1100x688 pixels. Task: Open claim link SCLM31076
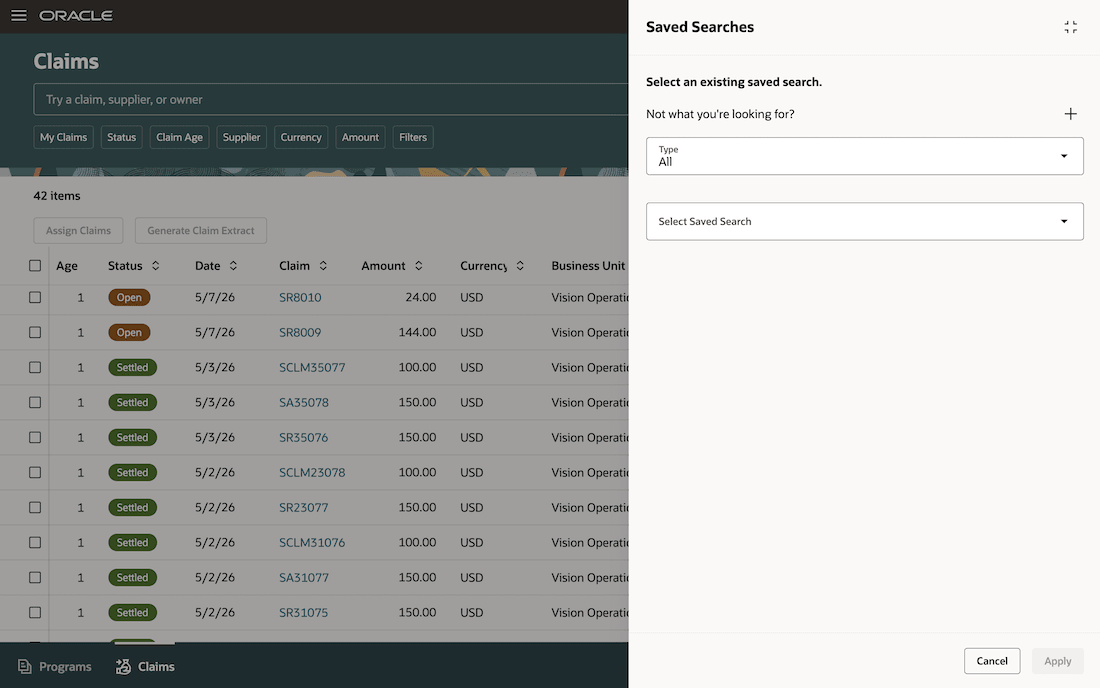tap(312, 543)
